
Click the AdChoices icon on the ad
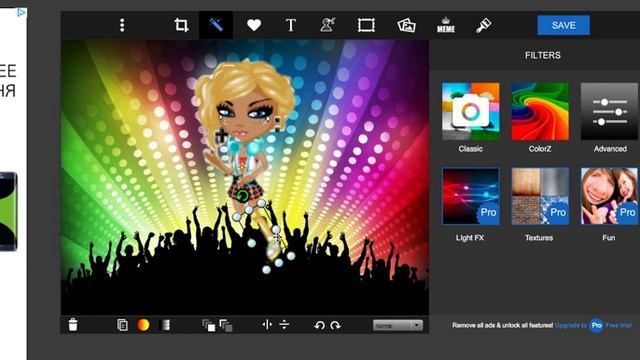(21, 13)
